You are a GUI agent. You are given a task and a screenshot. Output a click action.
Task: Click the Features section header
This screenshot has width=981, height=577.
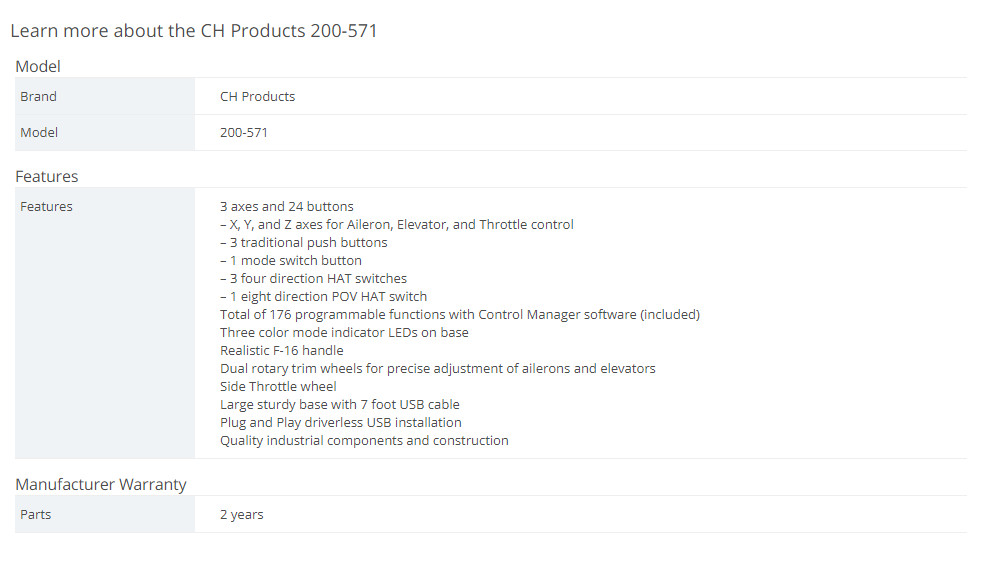click(46, 176)
